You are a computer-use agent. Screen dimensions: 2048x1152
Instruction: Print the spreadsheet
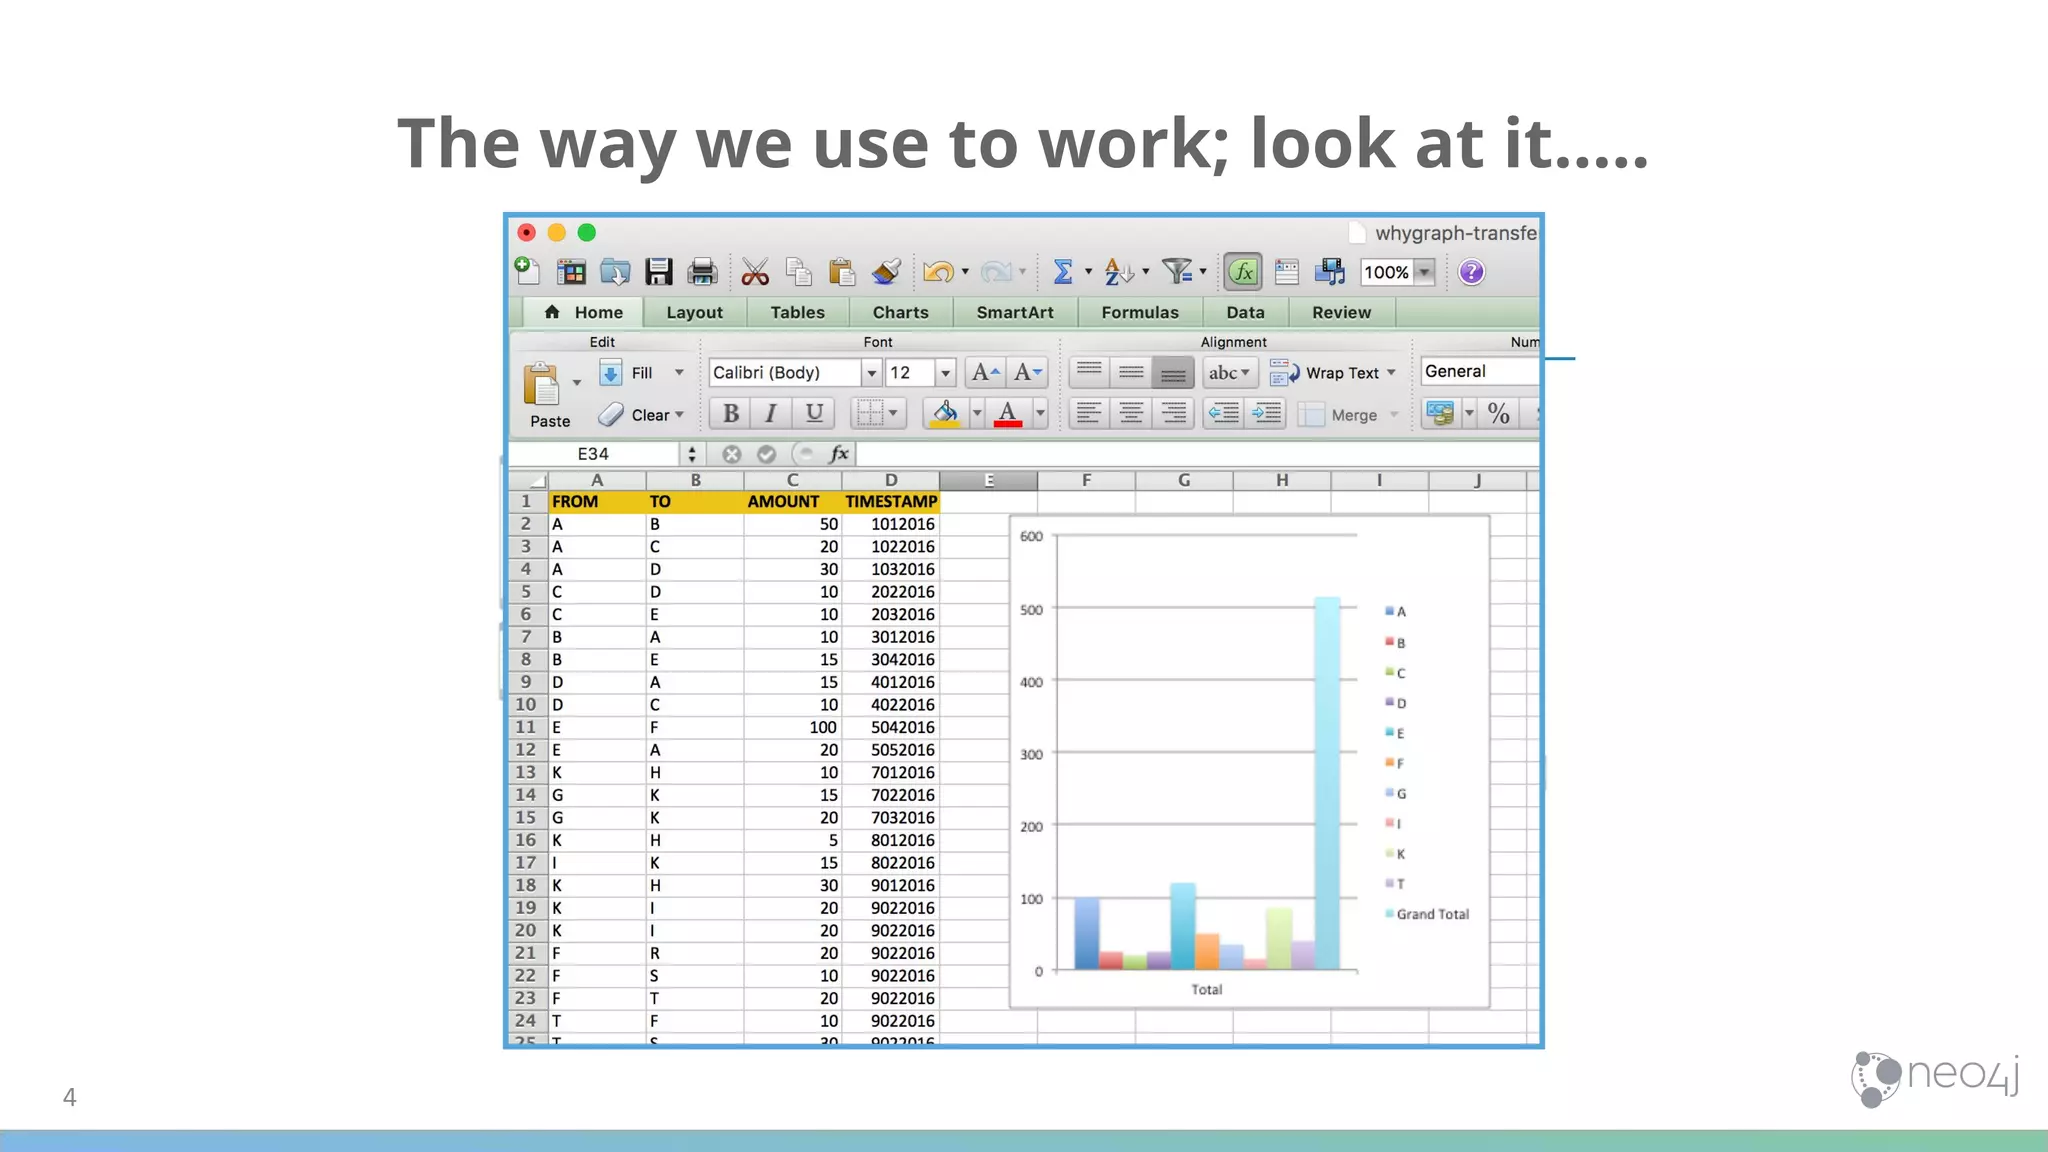[703, 272]
